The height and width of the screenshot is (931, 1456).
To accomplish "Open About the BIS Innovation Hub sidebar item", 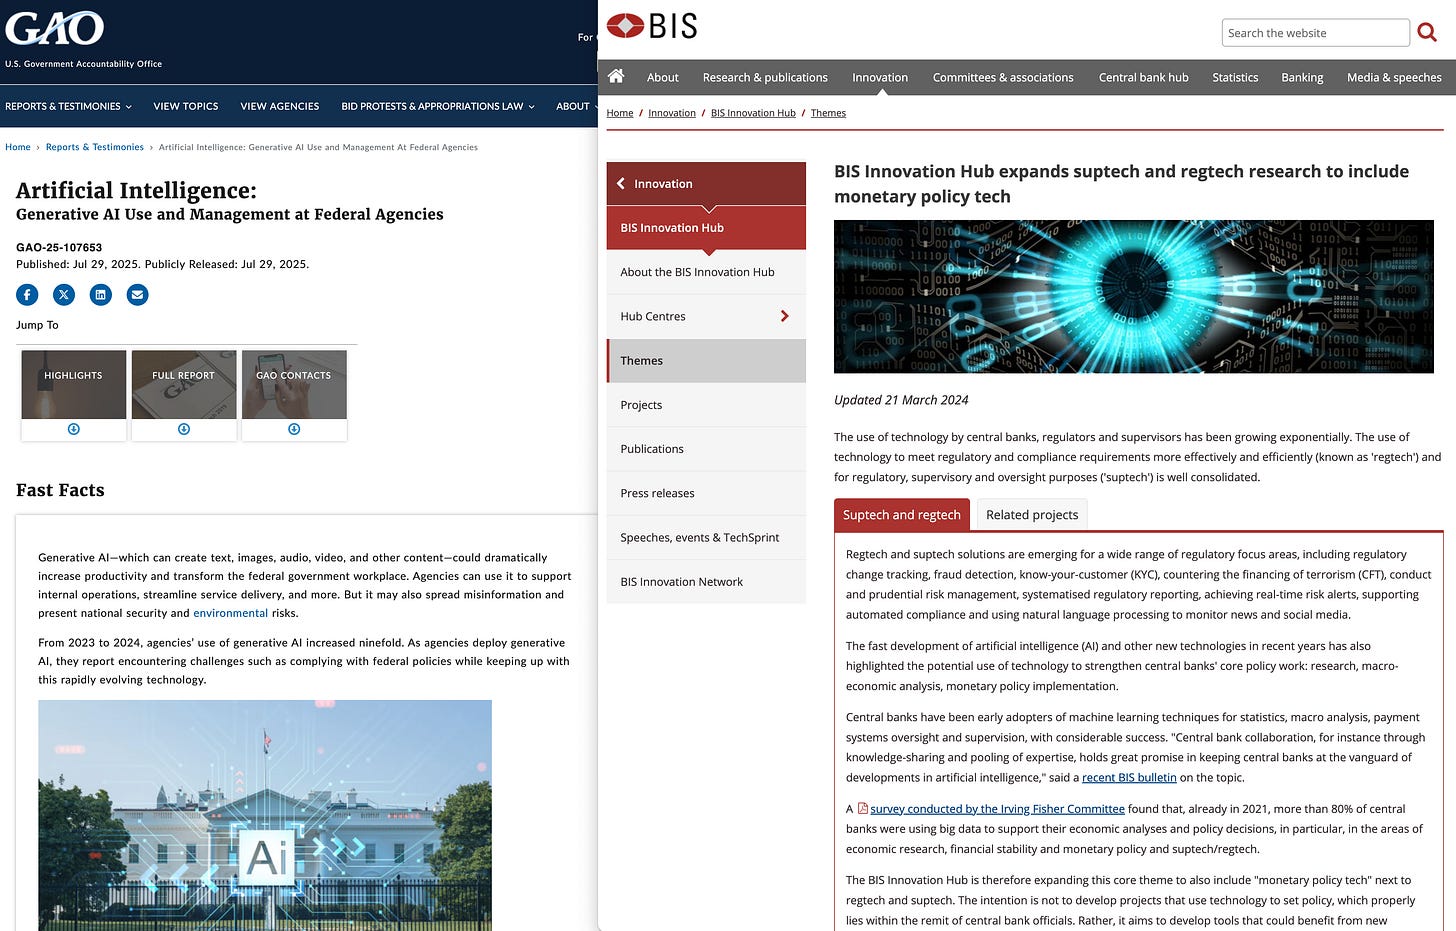I will [x=706, y=272].
